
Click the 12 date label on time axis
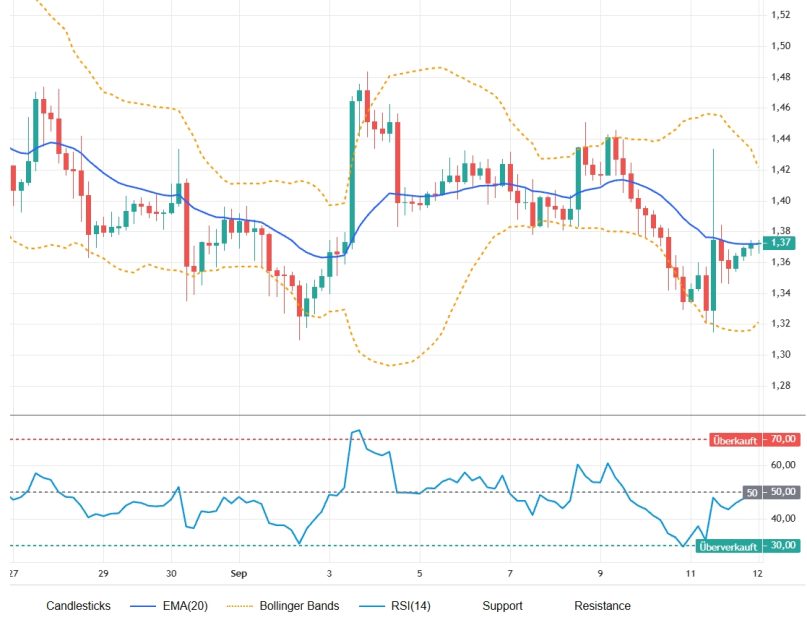click(757, 574)
